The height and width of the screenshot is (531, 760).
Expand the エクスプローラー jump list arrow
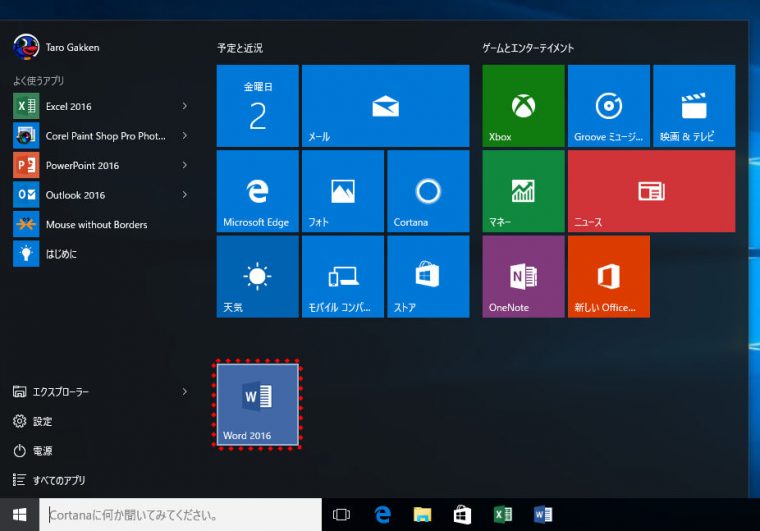[x=185, y=391]
